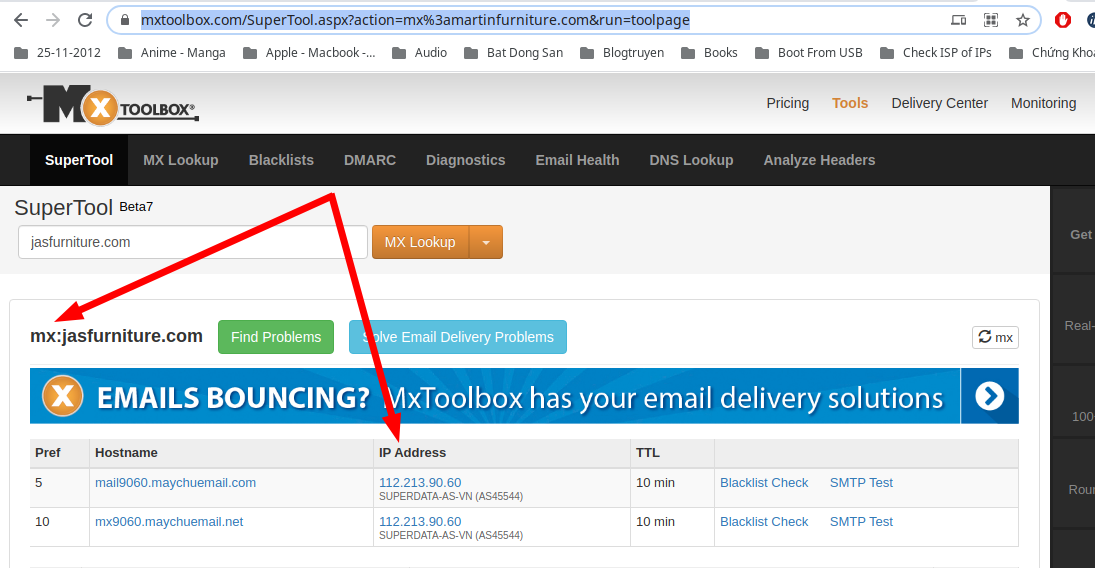Open the Bat Dong San bookmark folder
This screenshot has height=568, width=1095.
tap(513, 53)
